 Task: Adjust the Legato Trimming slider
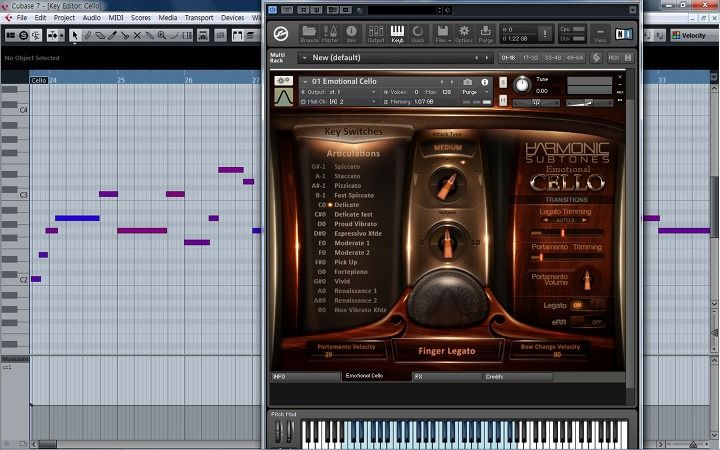pyautogui.click(x=566, y=233)
